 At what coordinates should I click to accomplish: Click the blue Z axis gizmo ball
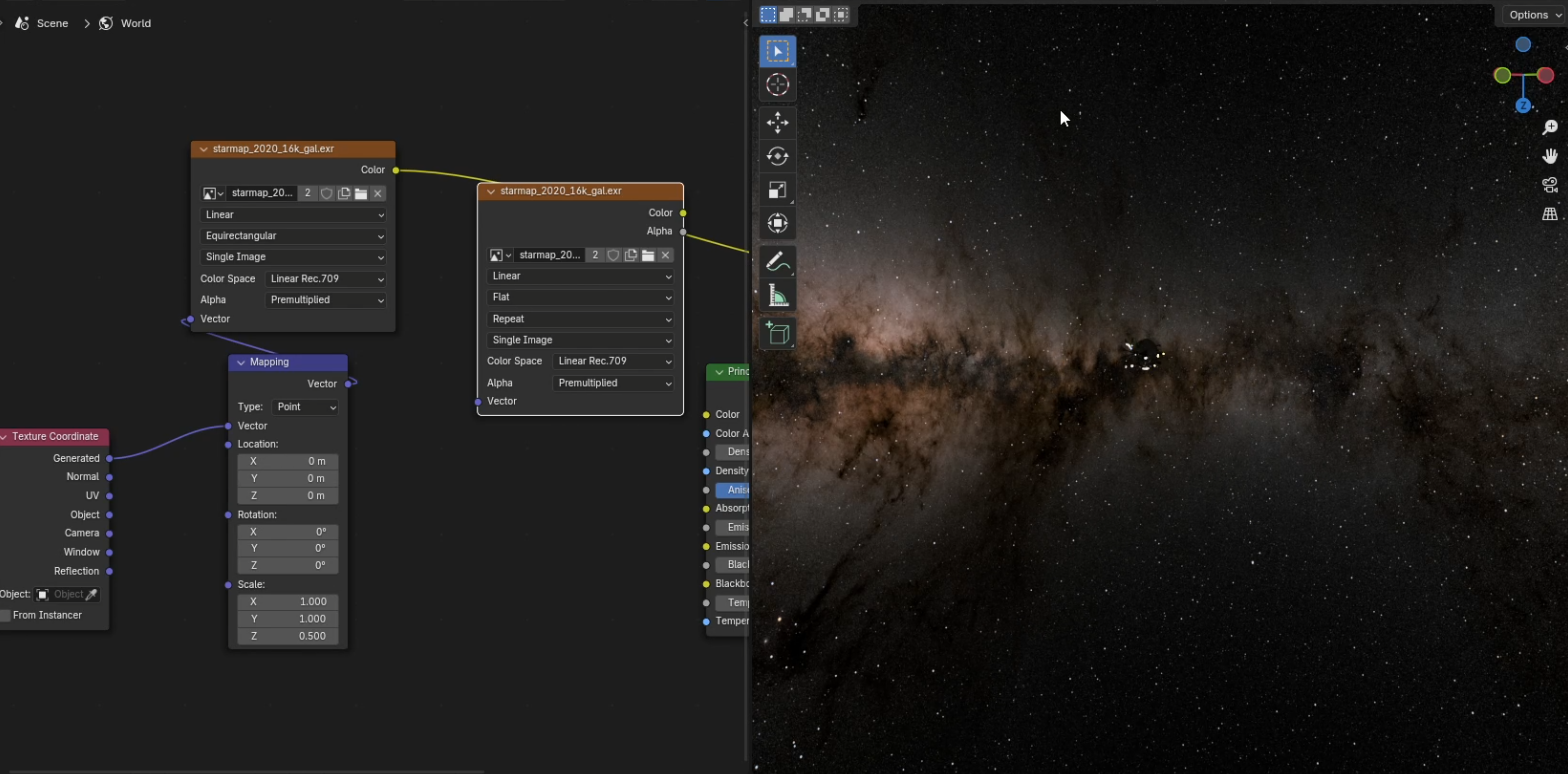point(1523,105)
